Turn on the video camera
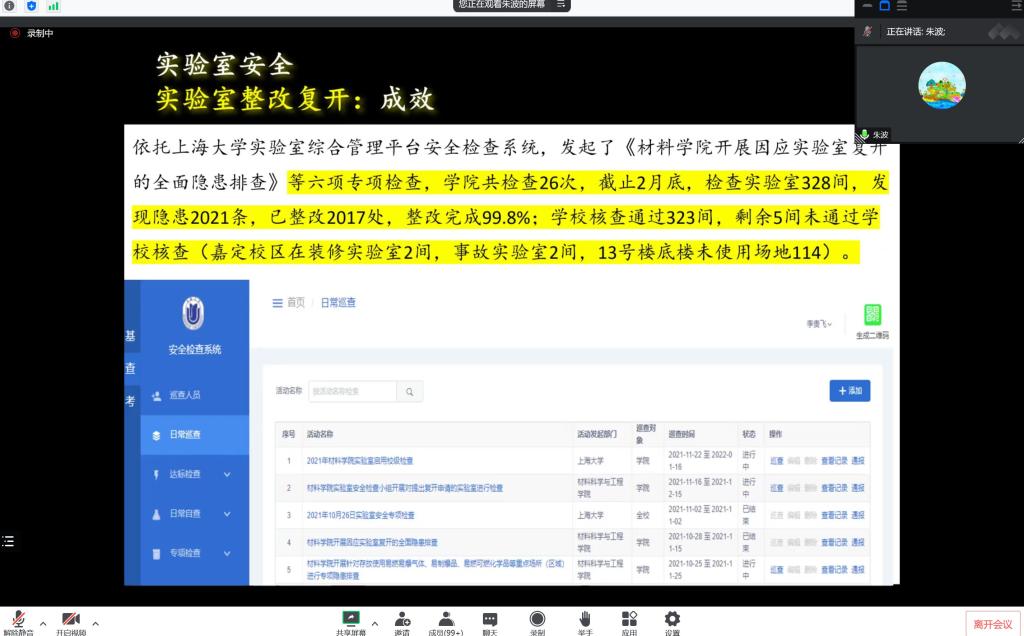The width and height of the screenshot is (1024, 636). coord(71,620)
